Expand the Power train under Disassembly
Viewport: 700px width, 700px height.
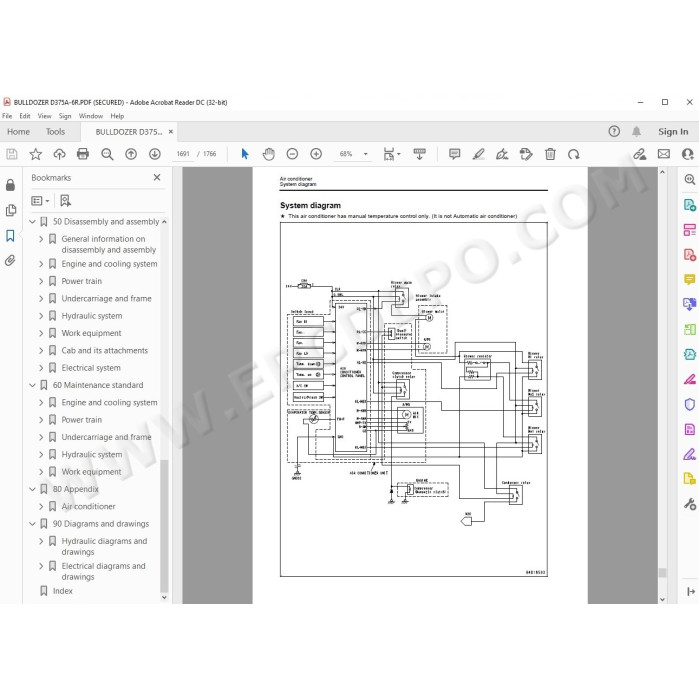(x=41, y=281)
